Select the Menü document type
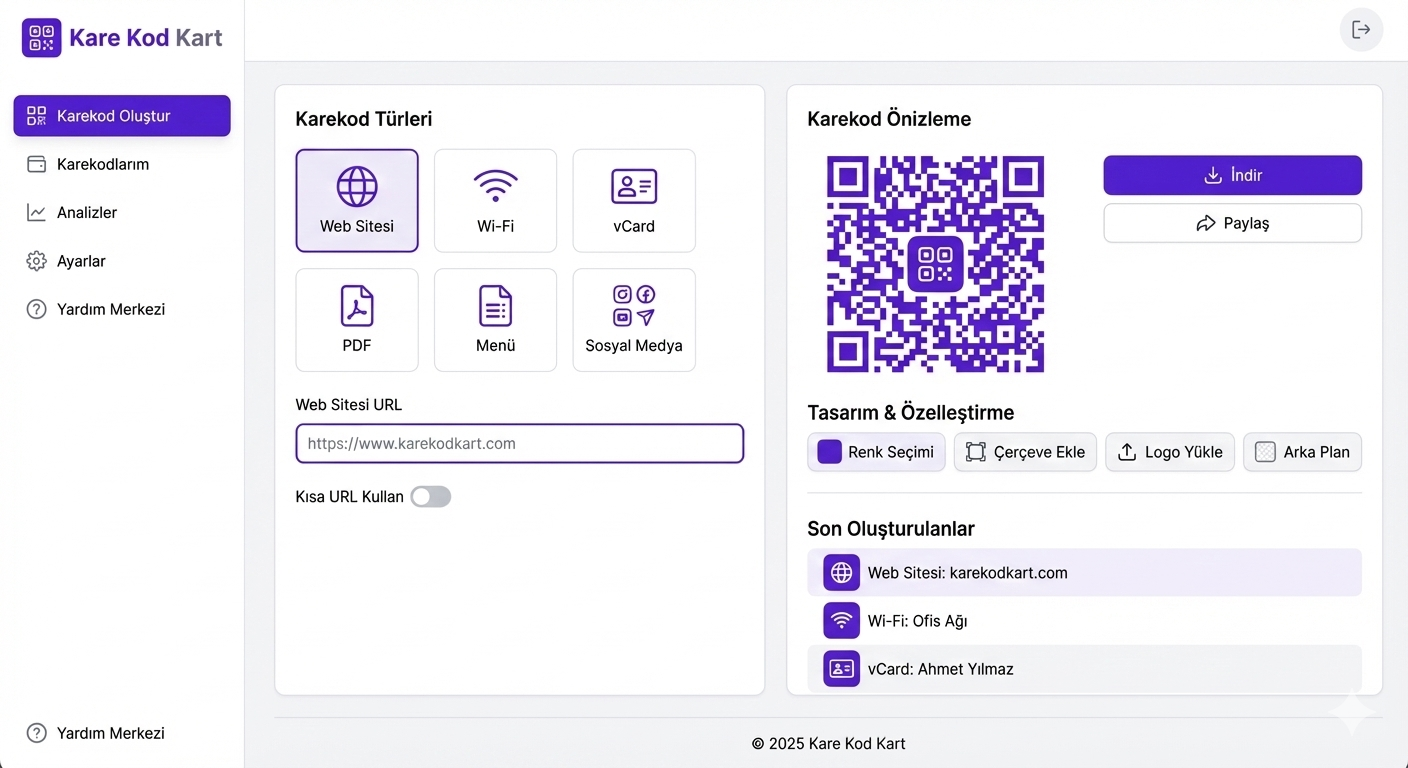The height and width of the screenshot is (768, 1408). (495, 320)
